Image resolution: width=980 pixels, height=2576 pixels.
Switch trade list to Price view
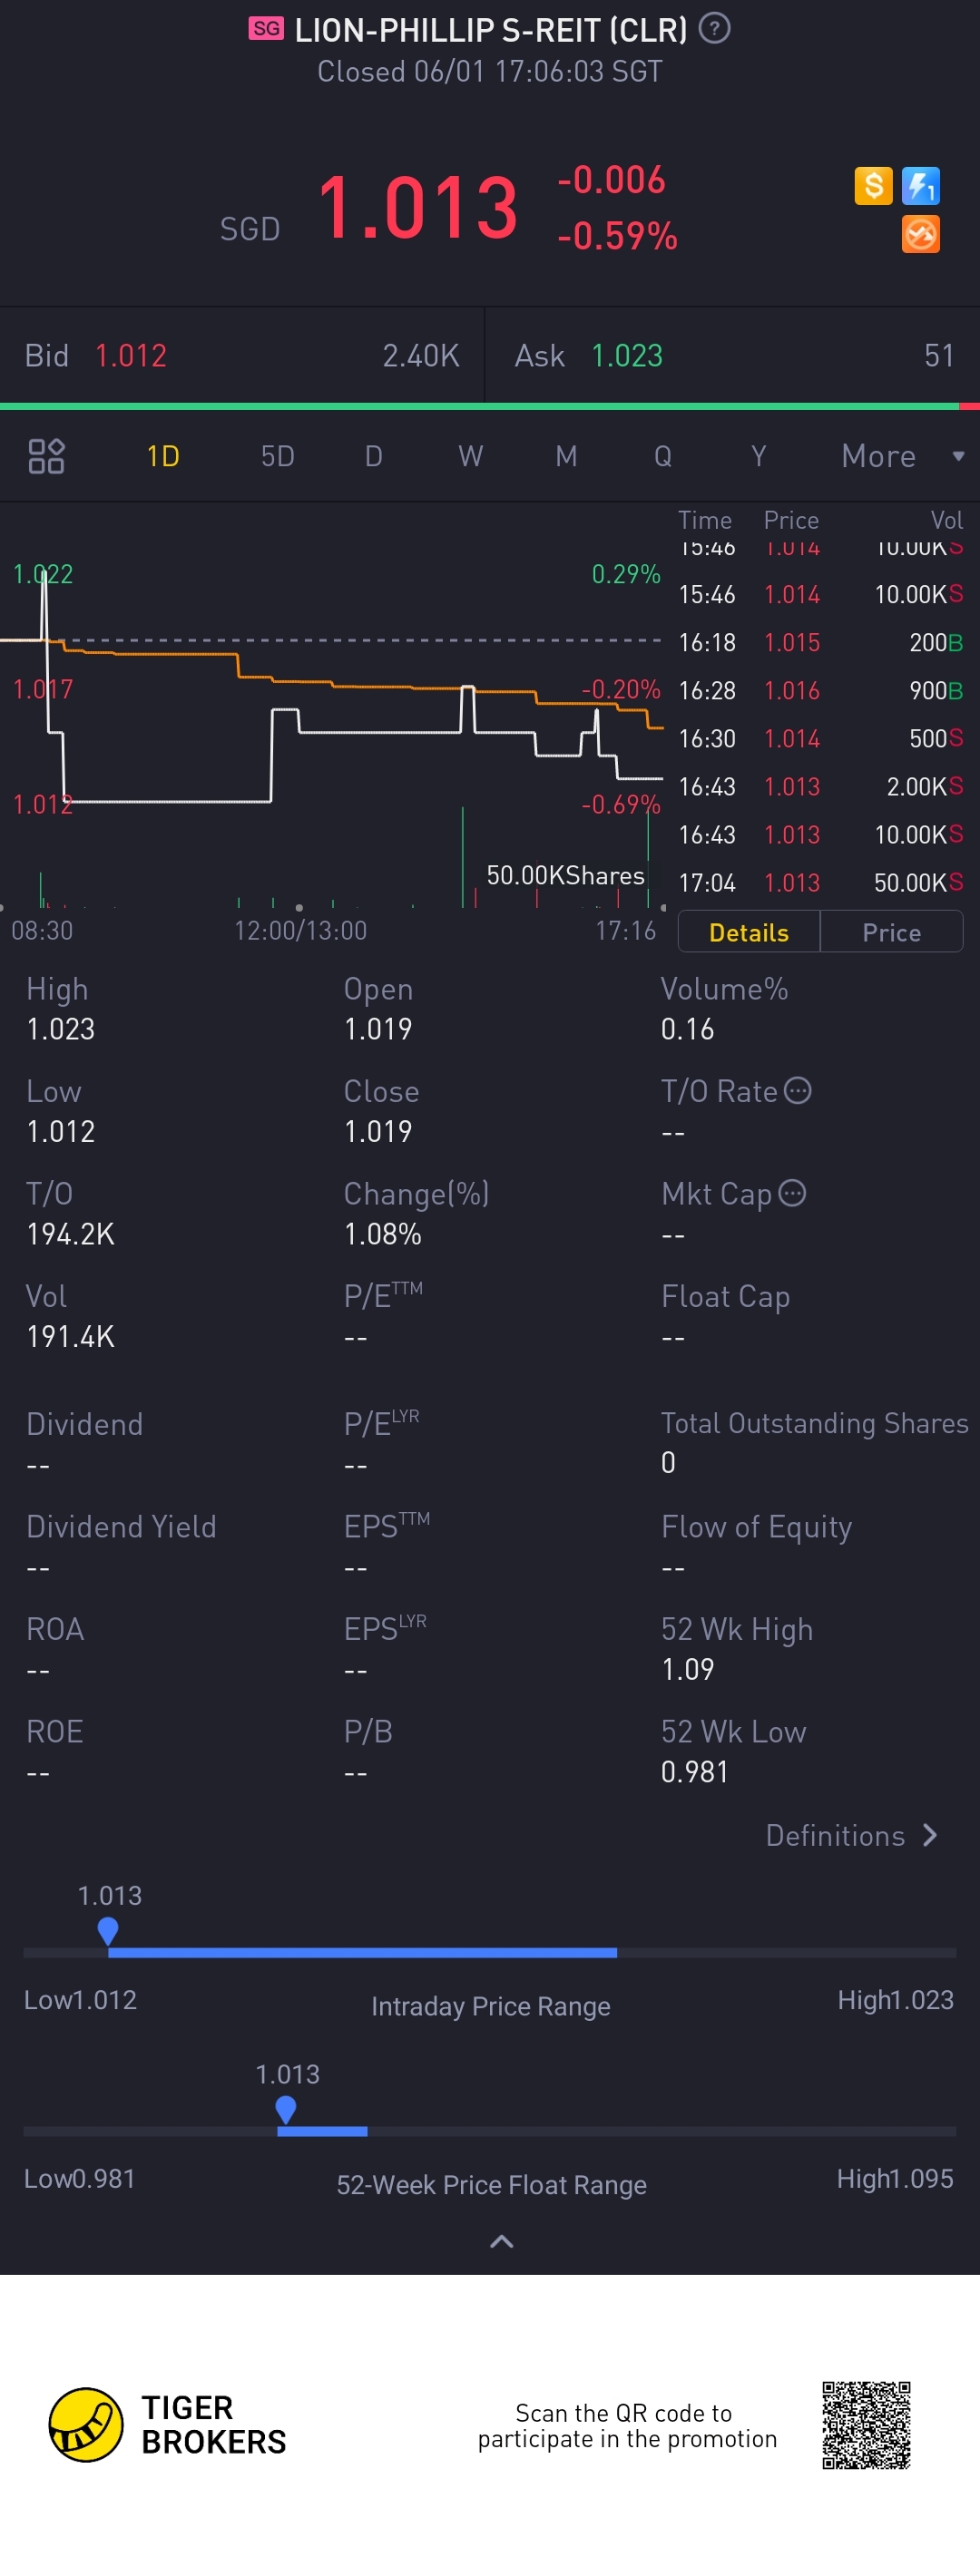click(x=891, y=932)
